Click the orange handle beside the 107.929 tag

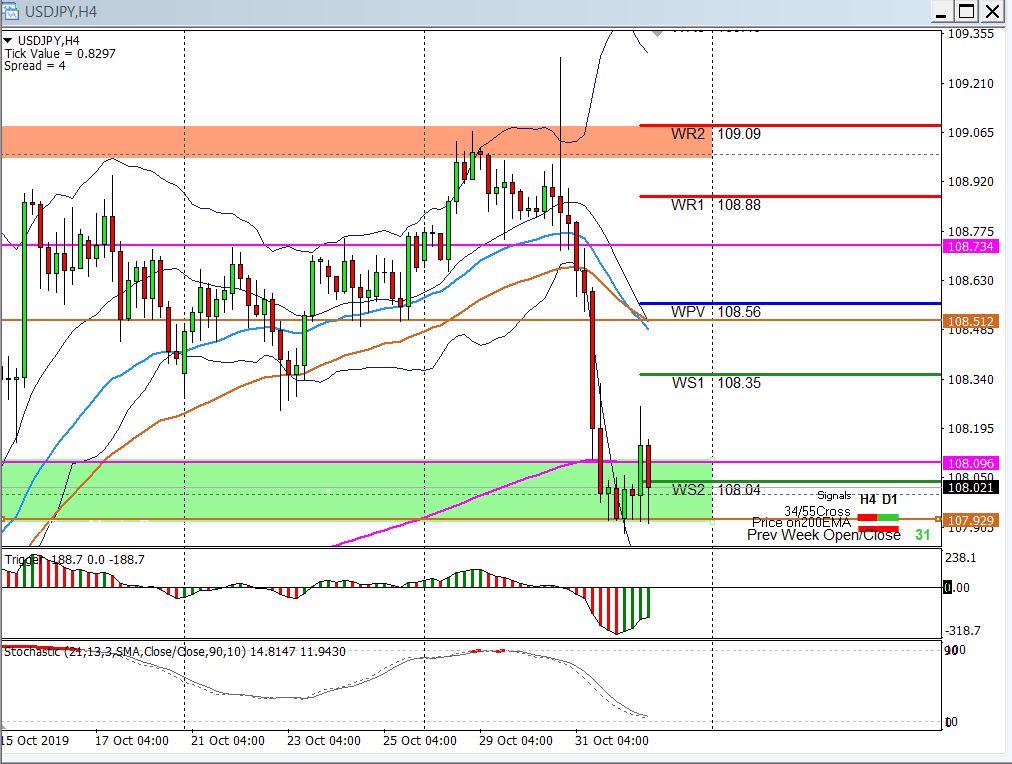point(939,520)
